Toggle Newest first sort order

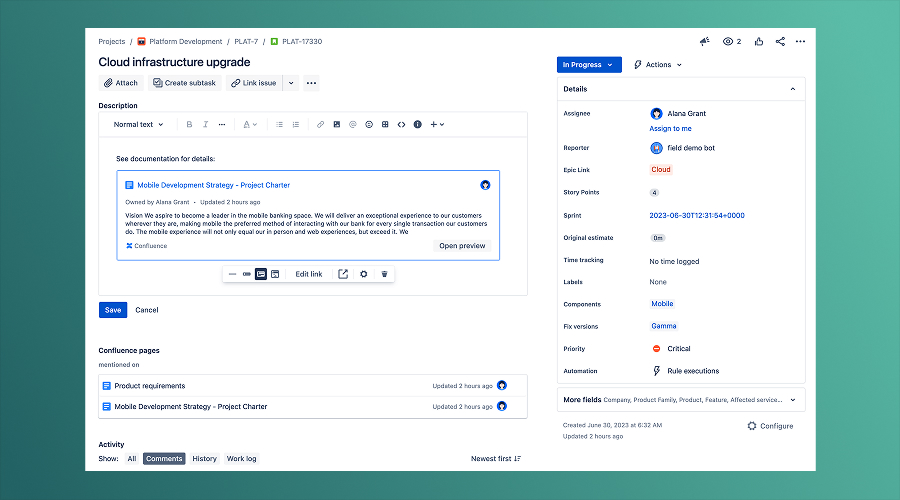pyautogui.click(x=496, y=459)
